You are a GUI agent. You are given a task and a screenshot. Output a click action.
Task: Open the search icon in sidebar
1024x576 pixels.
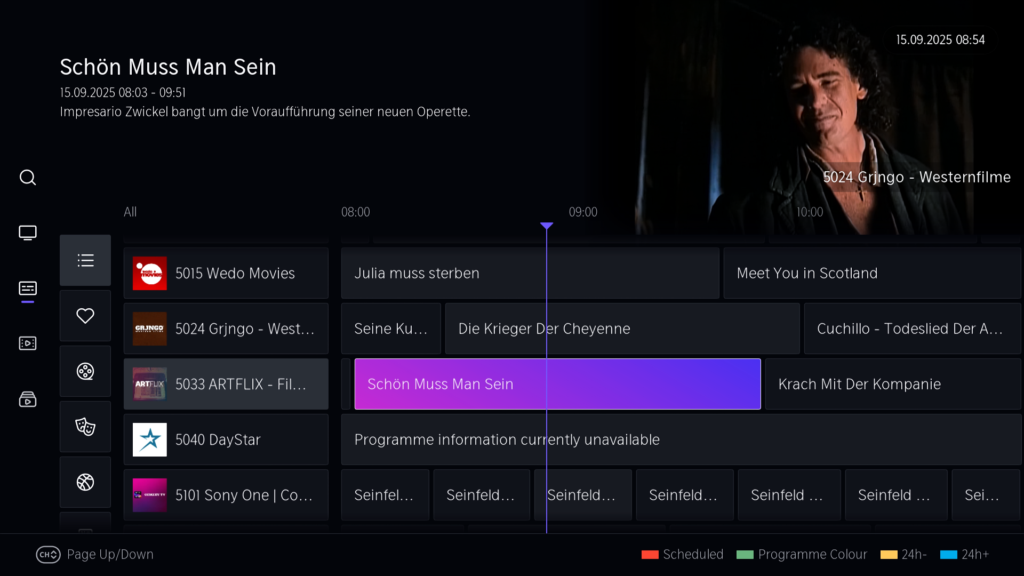[28, 178]
